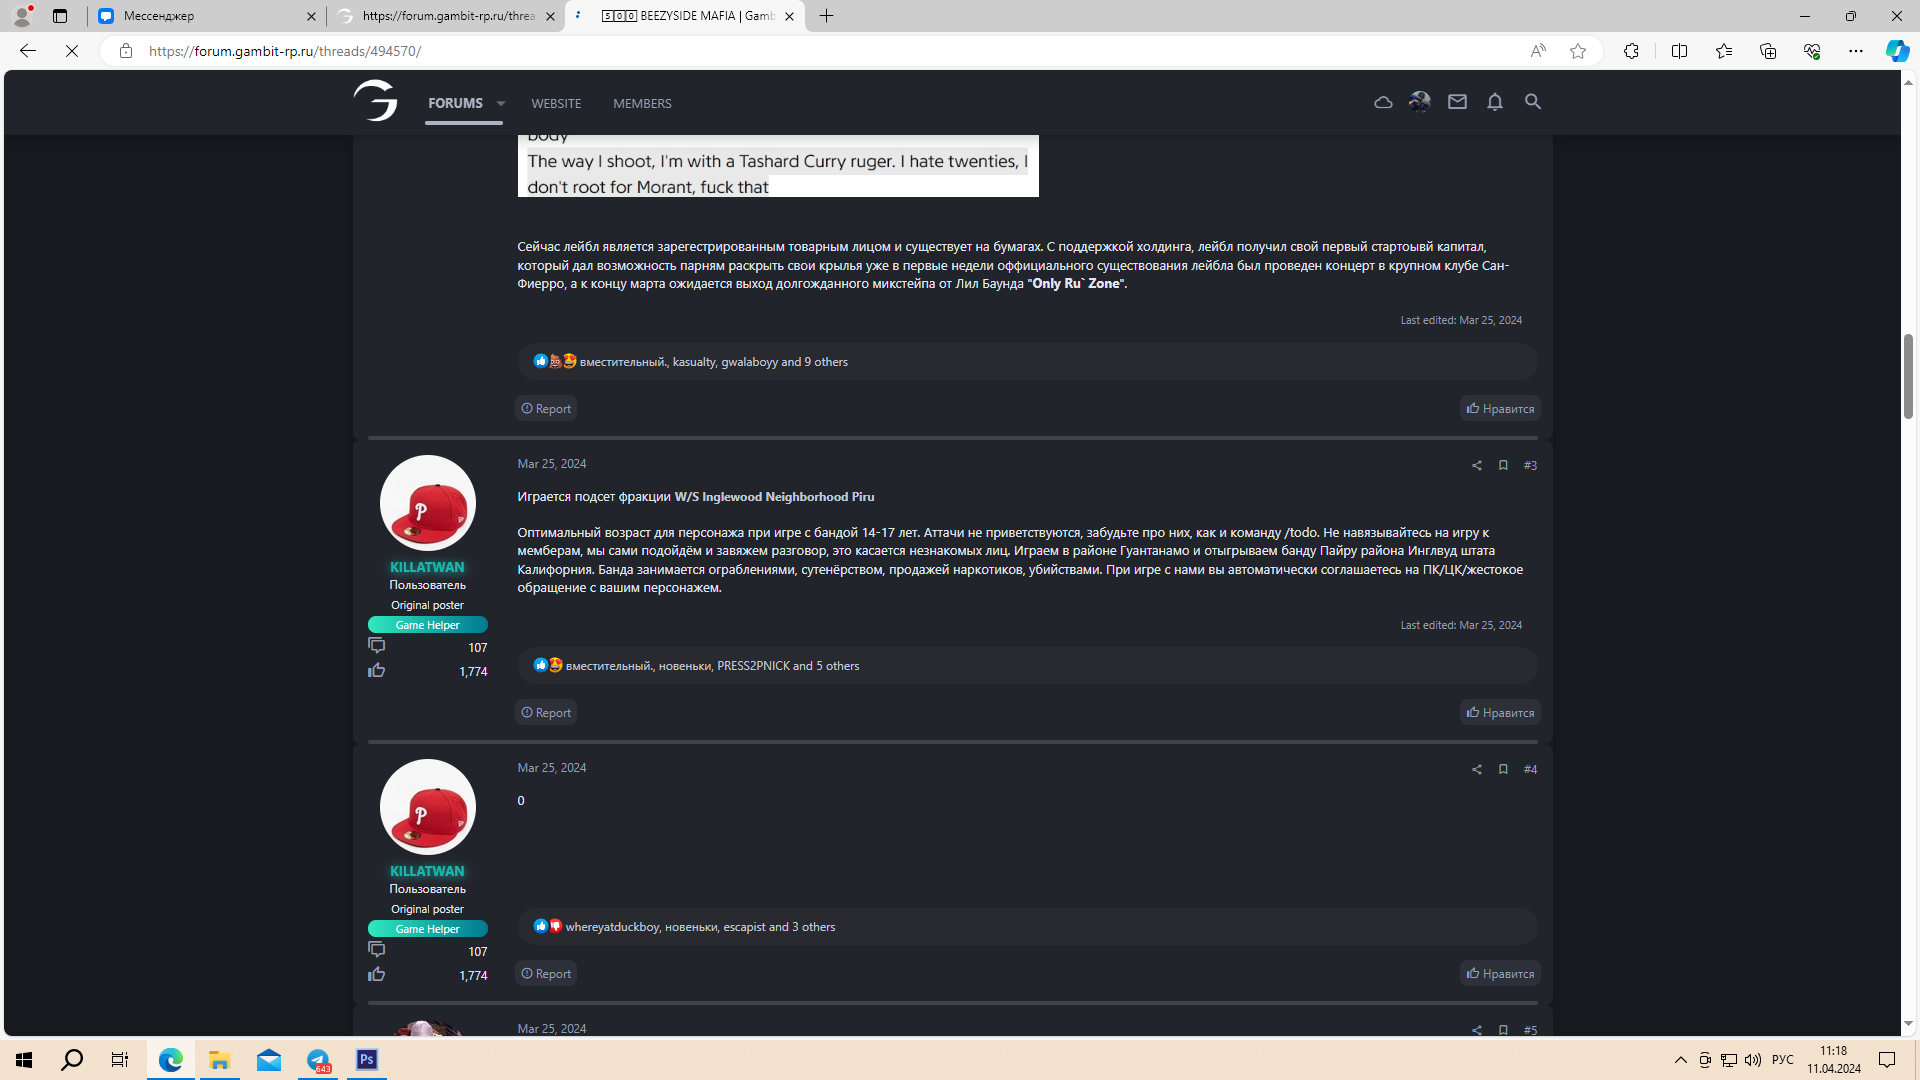
Task: Open browser extensions icon
Action: coord(1631,51)
